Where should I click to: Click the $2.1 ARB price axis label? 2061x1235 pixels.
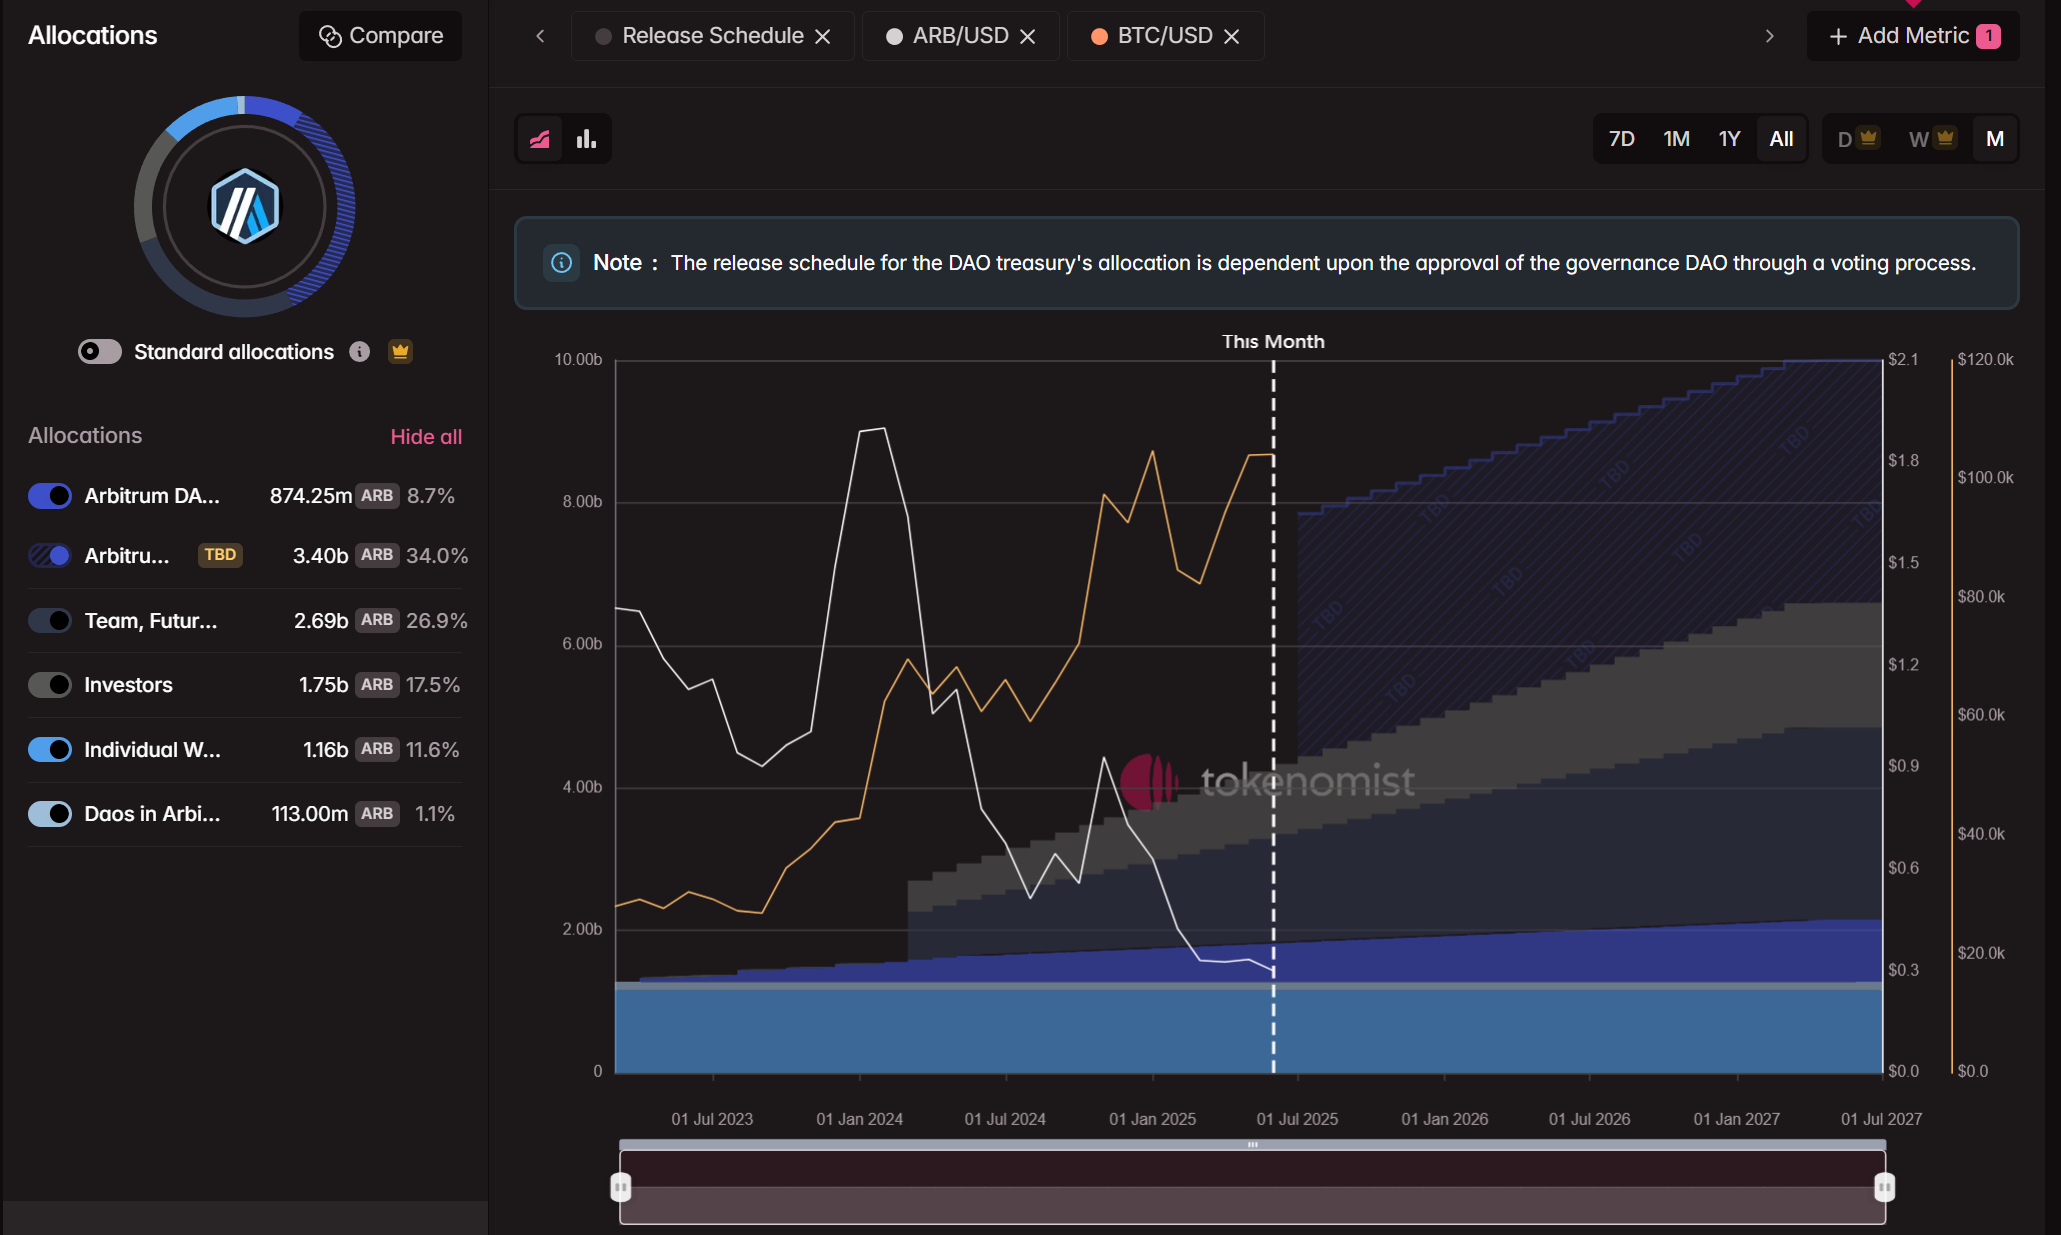[1903, 359]
